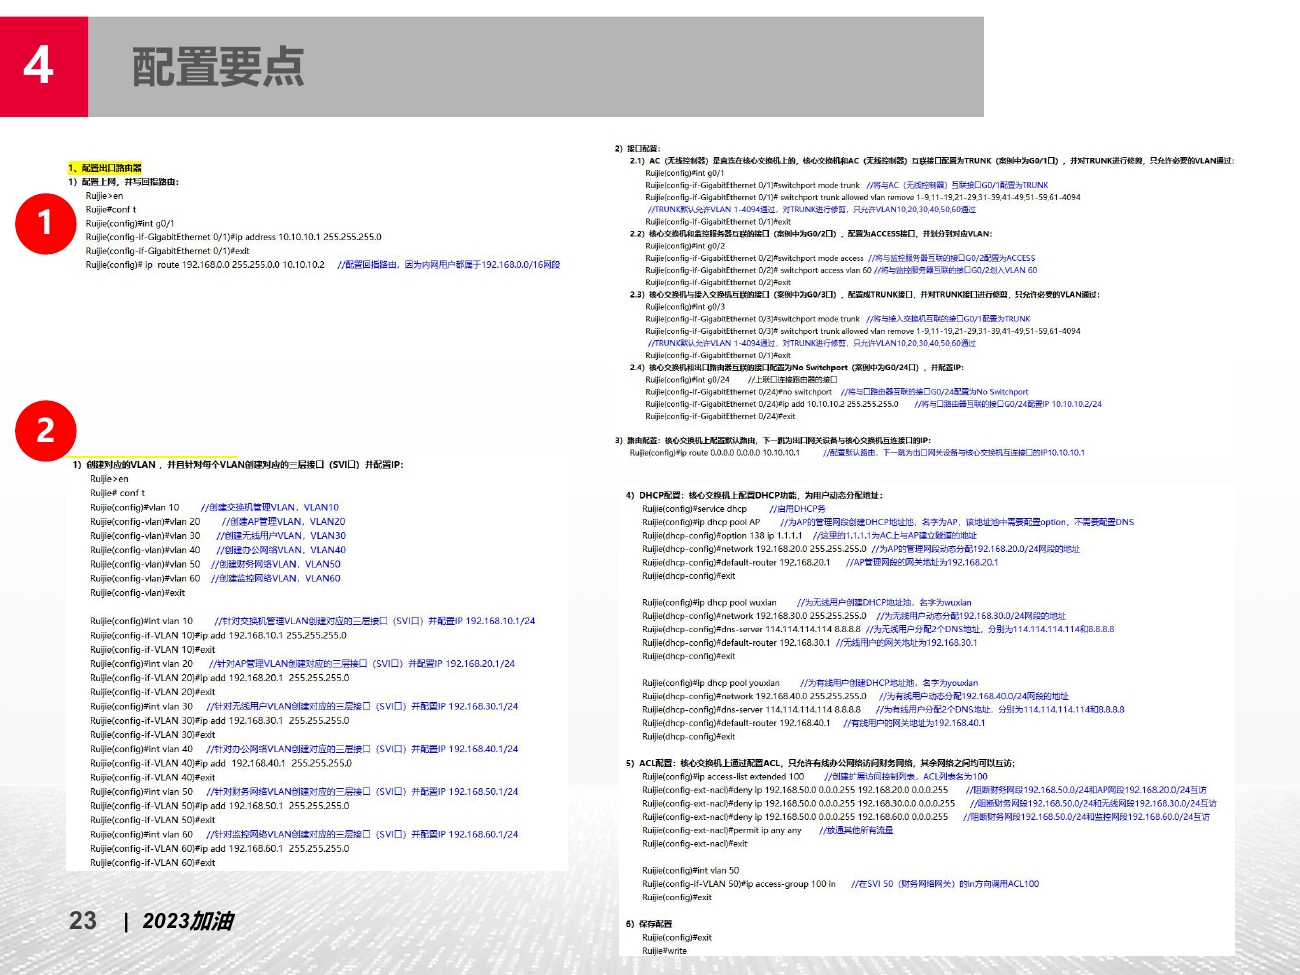This screenshot has width=1300, height=975.
Task: Click the red circle numbered 1
Action: point(45,224)
